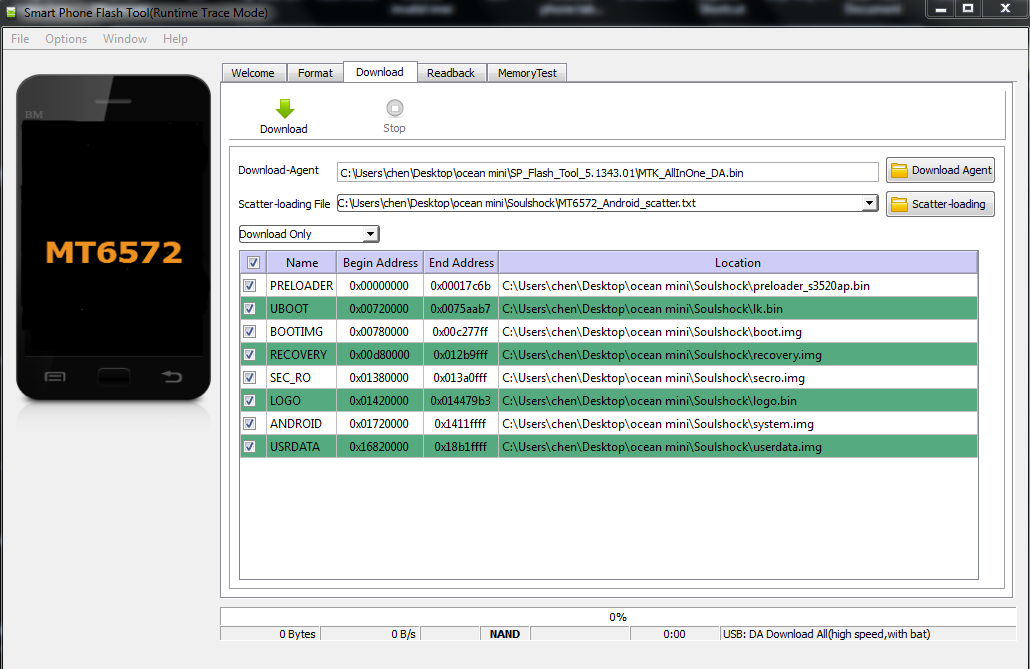Click the Name column header
1030x669 pixels.
coord(302,263)
